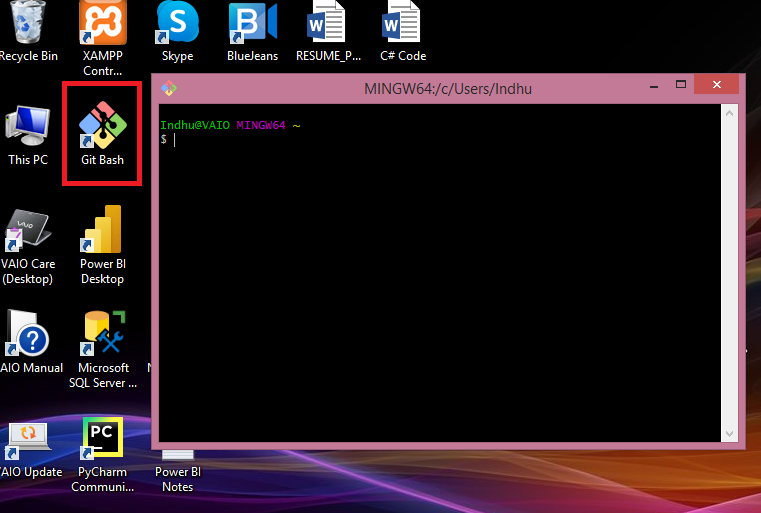Image resolution: width=761 pixels, height=513 pixels.
Task: Select the BlueJeans desktop shortcut
Action: click(x=252, y=32)
